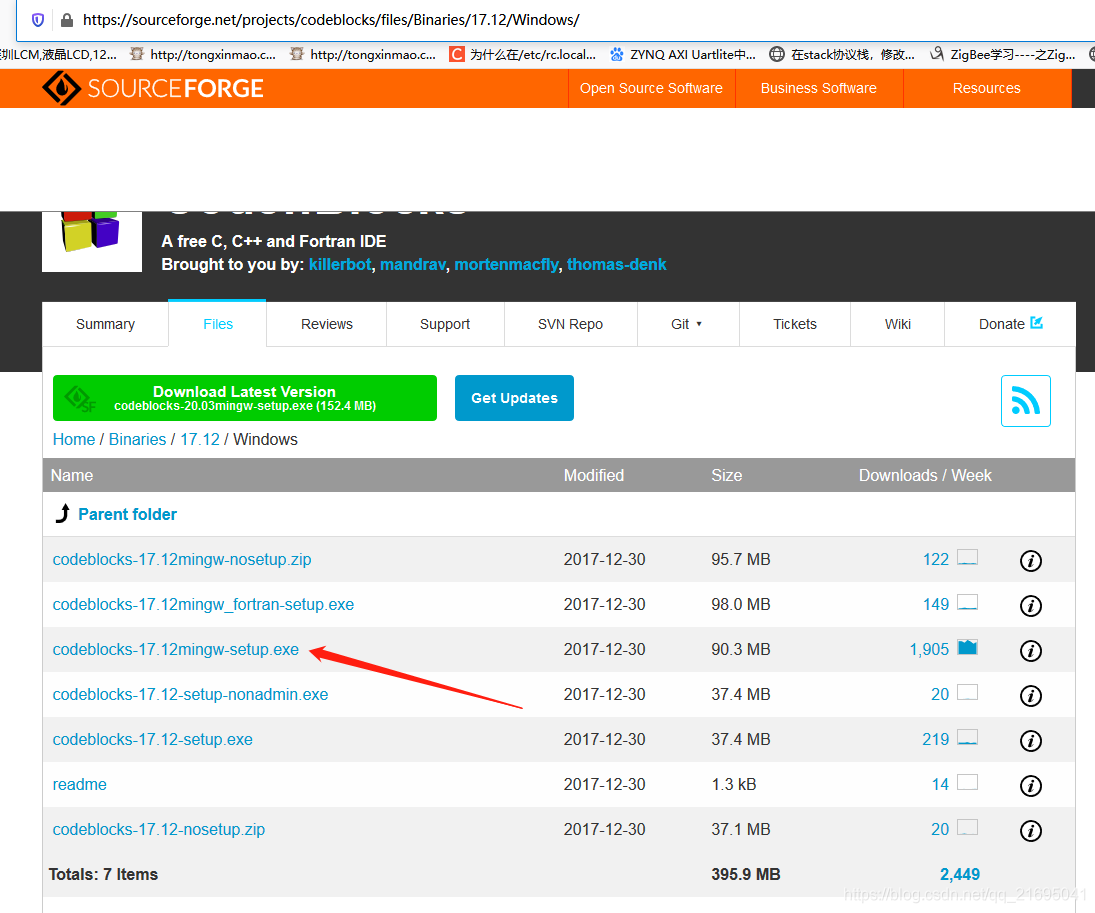Open the SVN Repo tab
1095x913 pixels.
point(571,324)
